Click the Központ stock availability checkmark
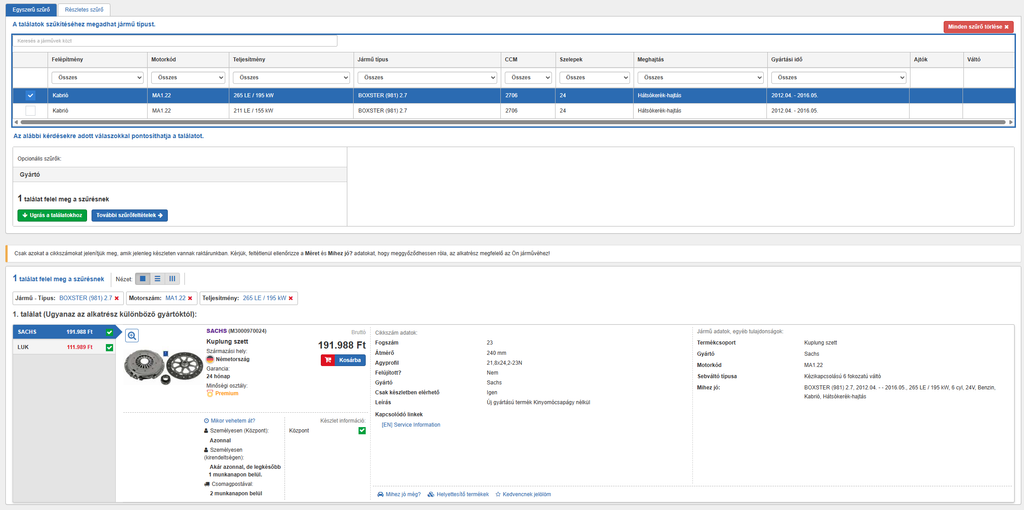The image size is (1024, 510). click(362, 430)
